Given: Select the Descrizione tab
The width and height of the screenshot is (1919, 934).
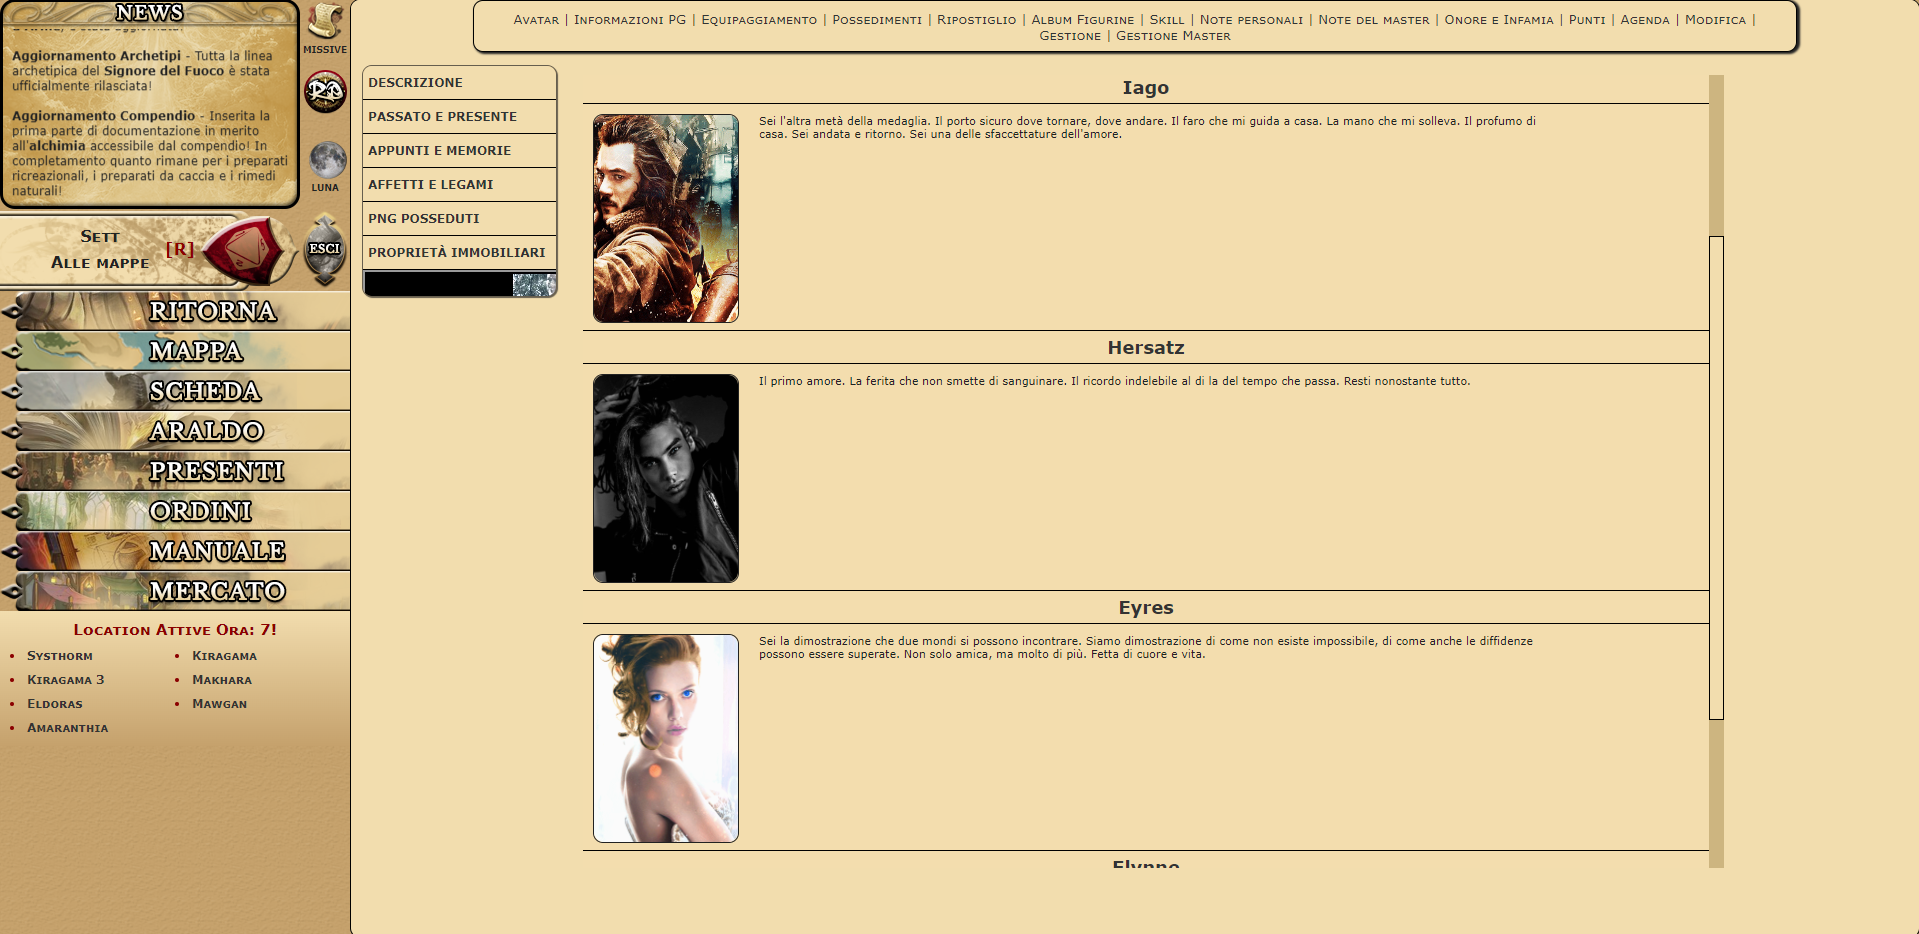Looking at the screenshot, I should 460,83.
